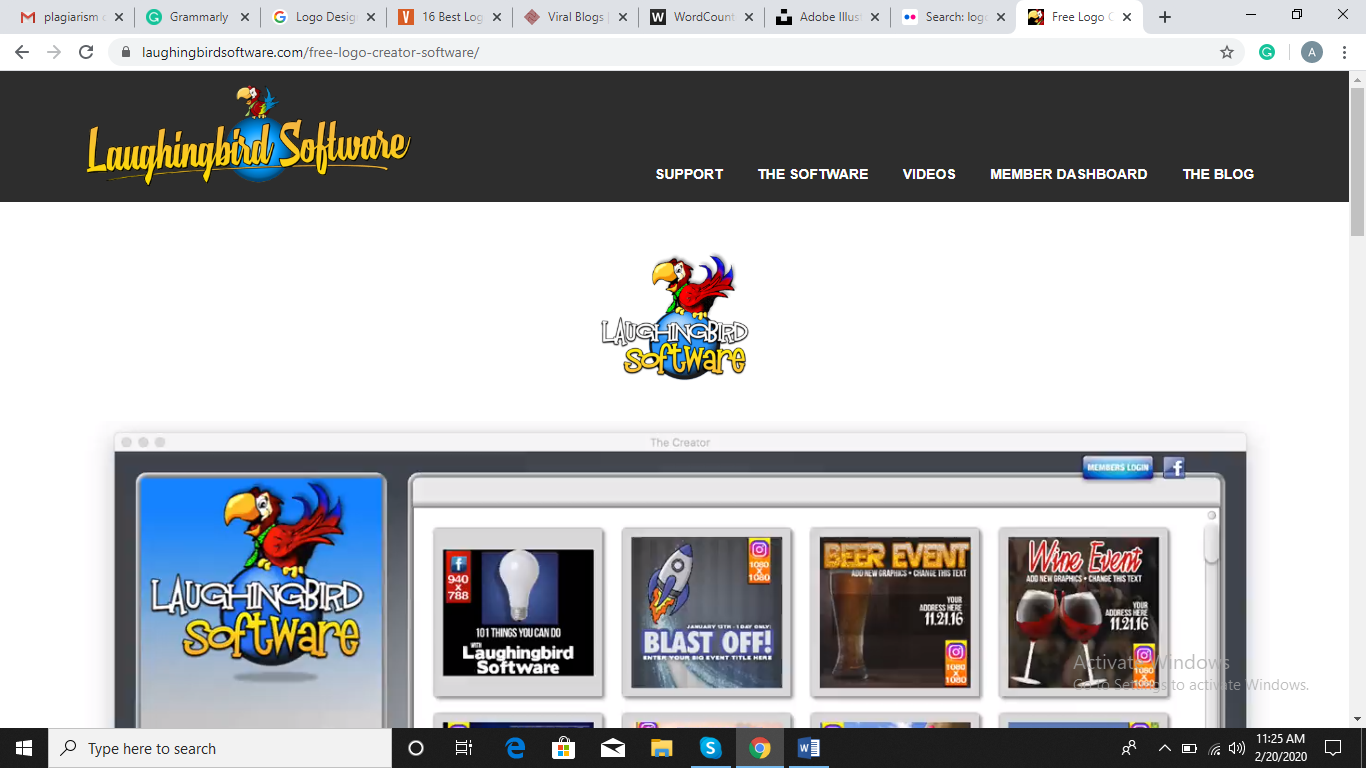Open File Explorer from taskbar
1366x768 pixels.
point(662,748)
